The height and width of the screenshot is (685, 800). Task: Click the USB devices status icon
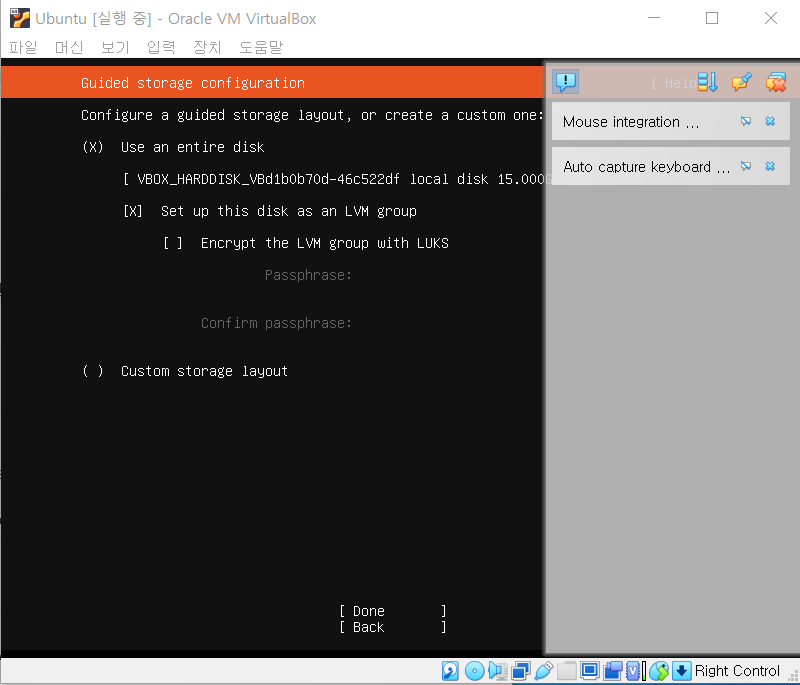coord(543,671)
